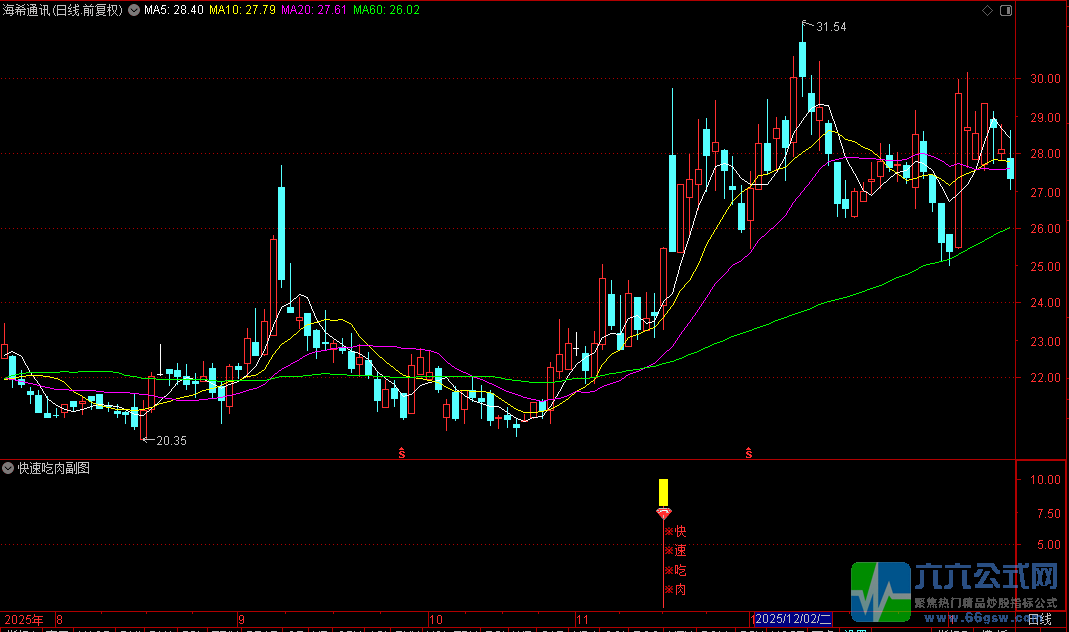The width and height of the screenshot is (1069, 632).
Task: Click the highlighted date 2025/12/02/二
Action: (x=794, y=619)
